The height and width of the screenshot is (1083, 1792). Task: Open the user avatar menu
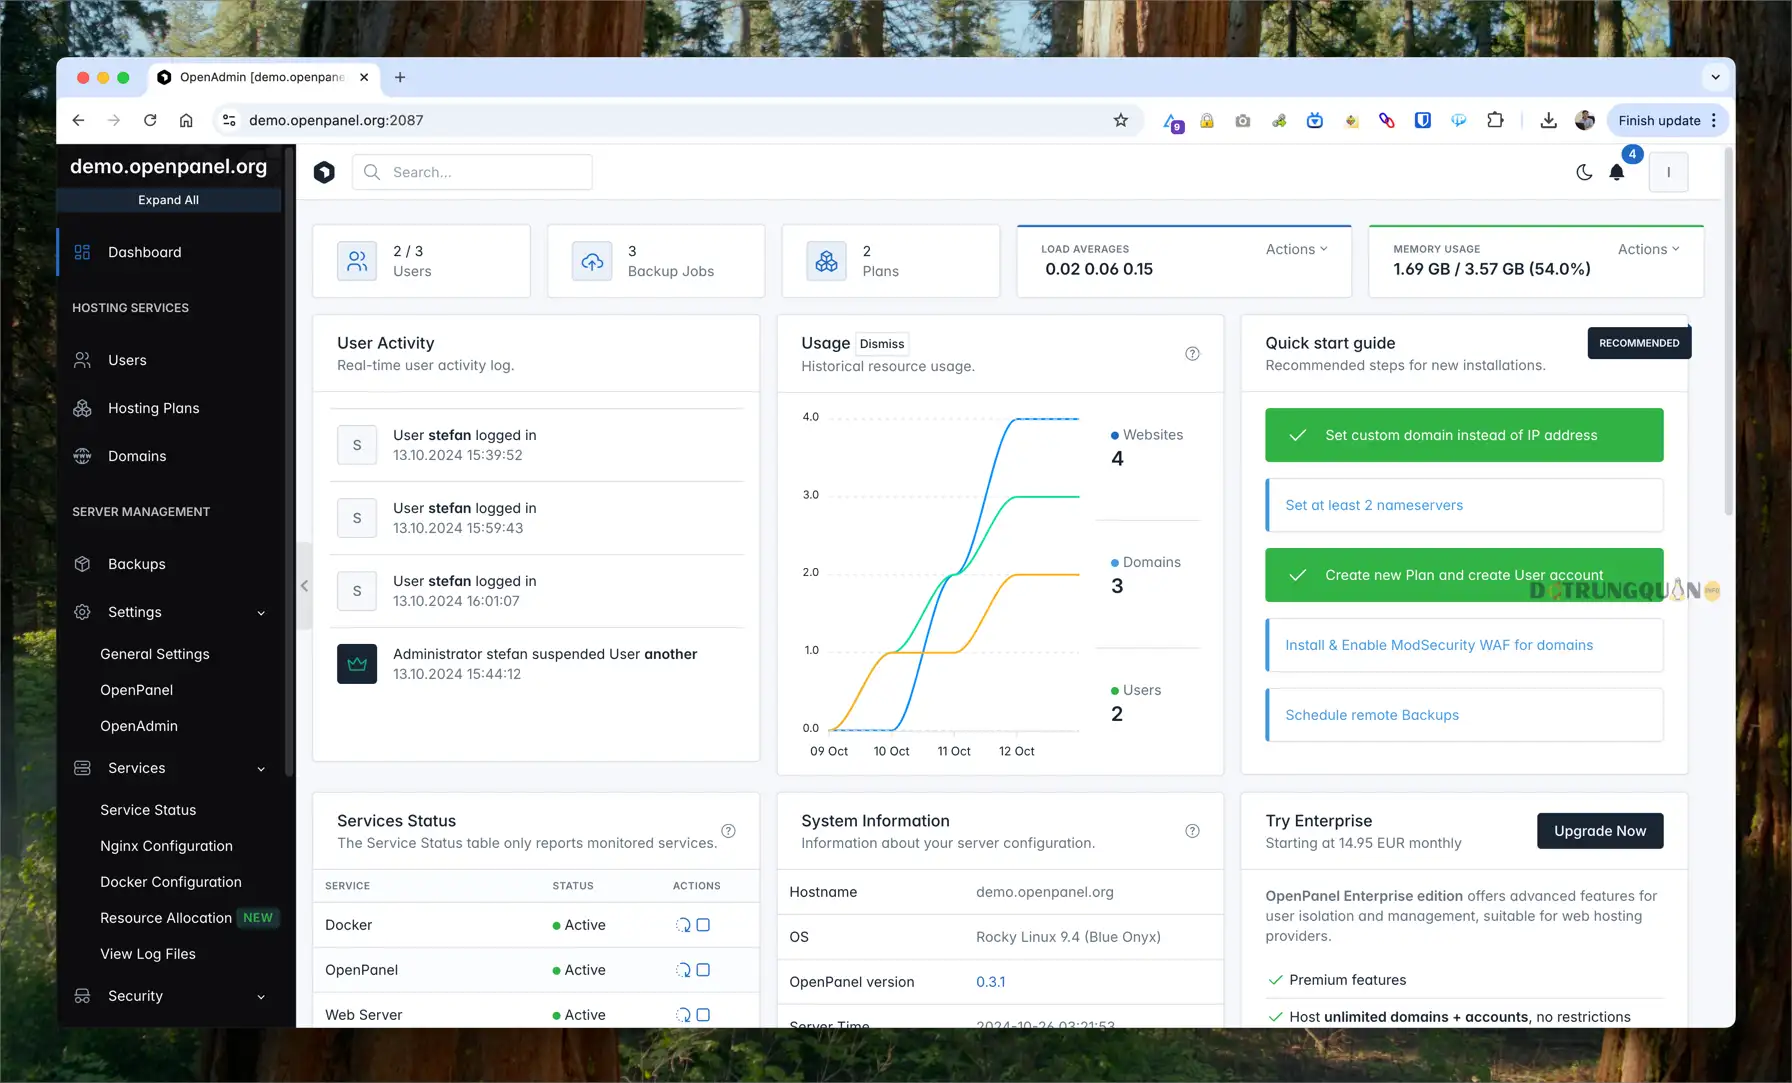point(1668,172)
